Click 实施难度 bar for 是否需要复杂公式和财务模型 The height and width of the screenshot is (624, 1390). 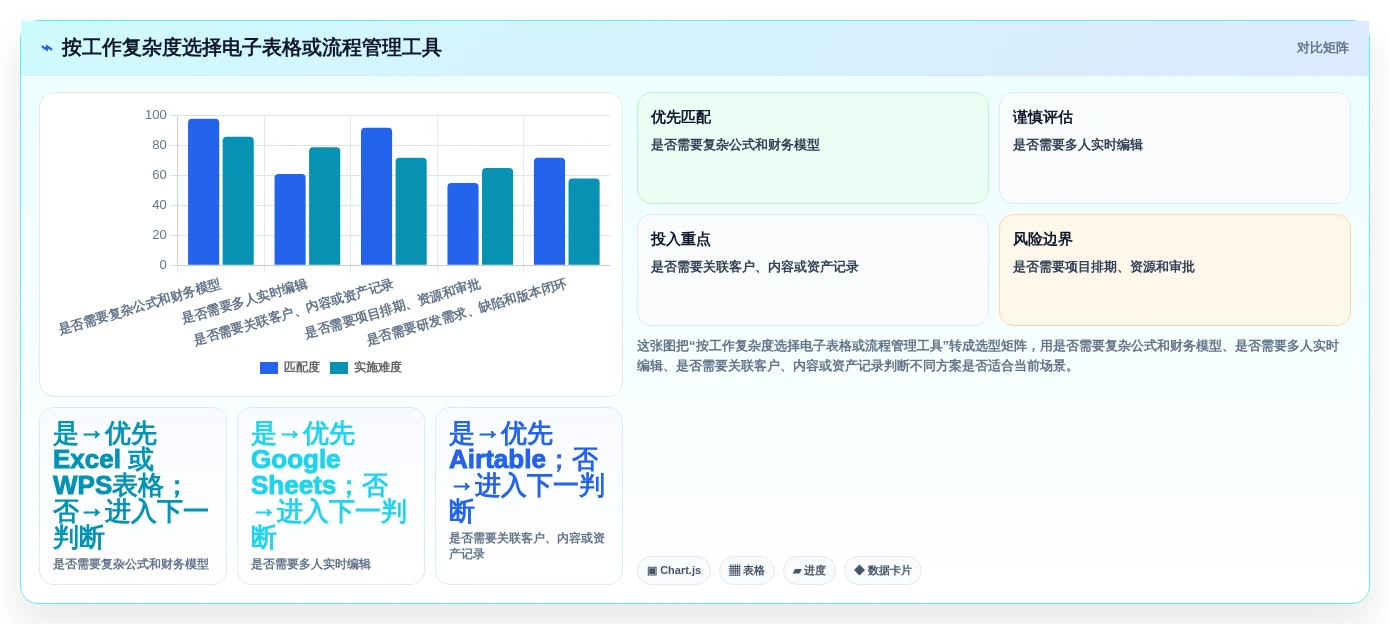point(238,201)
